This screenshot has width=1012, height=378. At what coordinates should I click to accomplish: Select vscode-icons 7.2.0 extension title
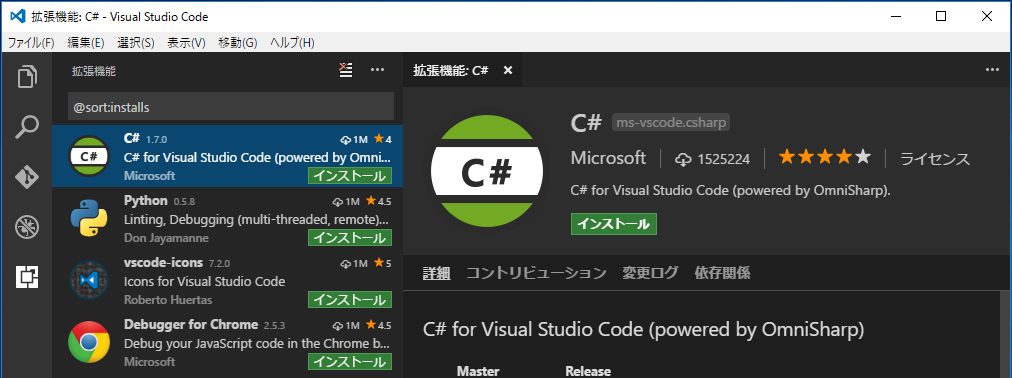coord(176,263)
